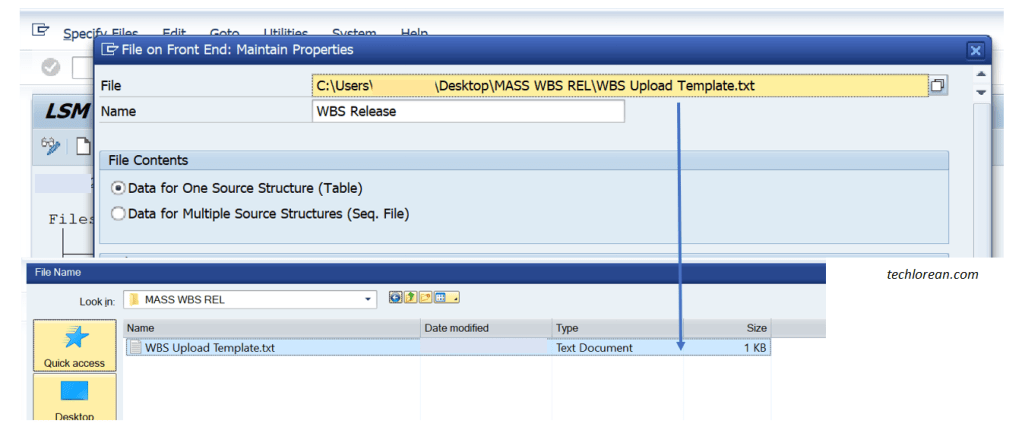Open the Utilities menu
Image resolution: width=1022 pixels, height=430 pixels.
285,34
